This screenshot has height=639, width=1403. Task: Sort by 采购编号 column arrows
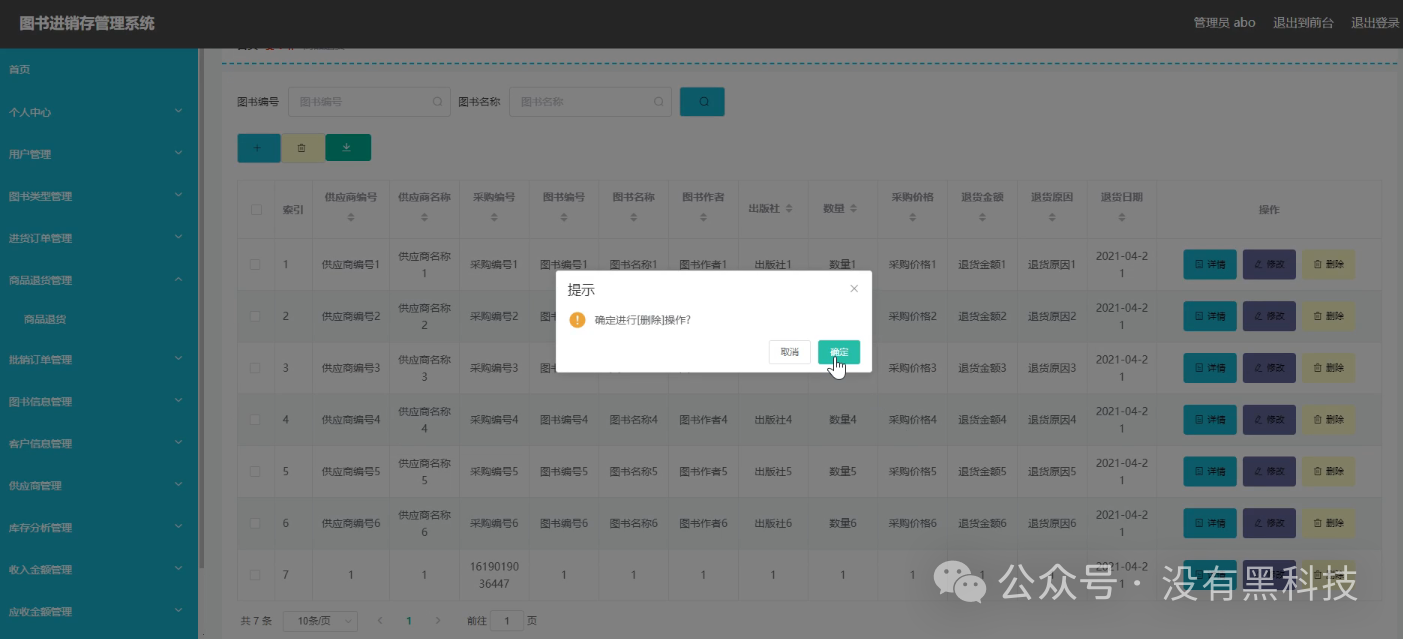pyautogui.click(x=494, y=217)
